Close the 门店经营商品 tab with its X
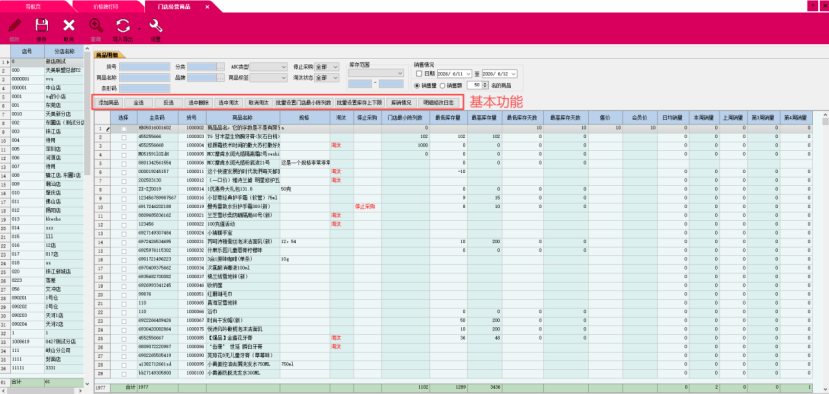Screen dimensions: 829x394 [x=207, y=7]
